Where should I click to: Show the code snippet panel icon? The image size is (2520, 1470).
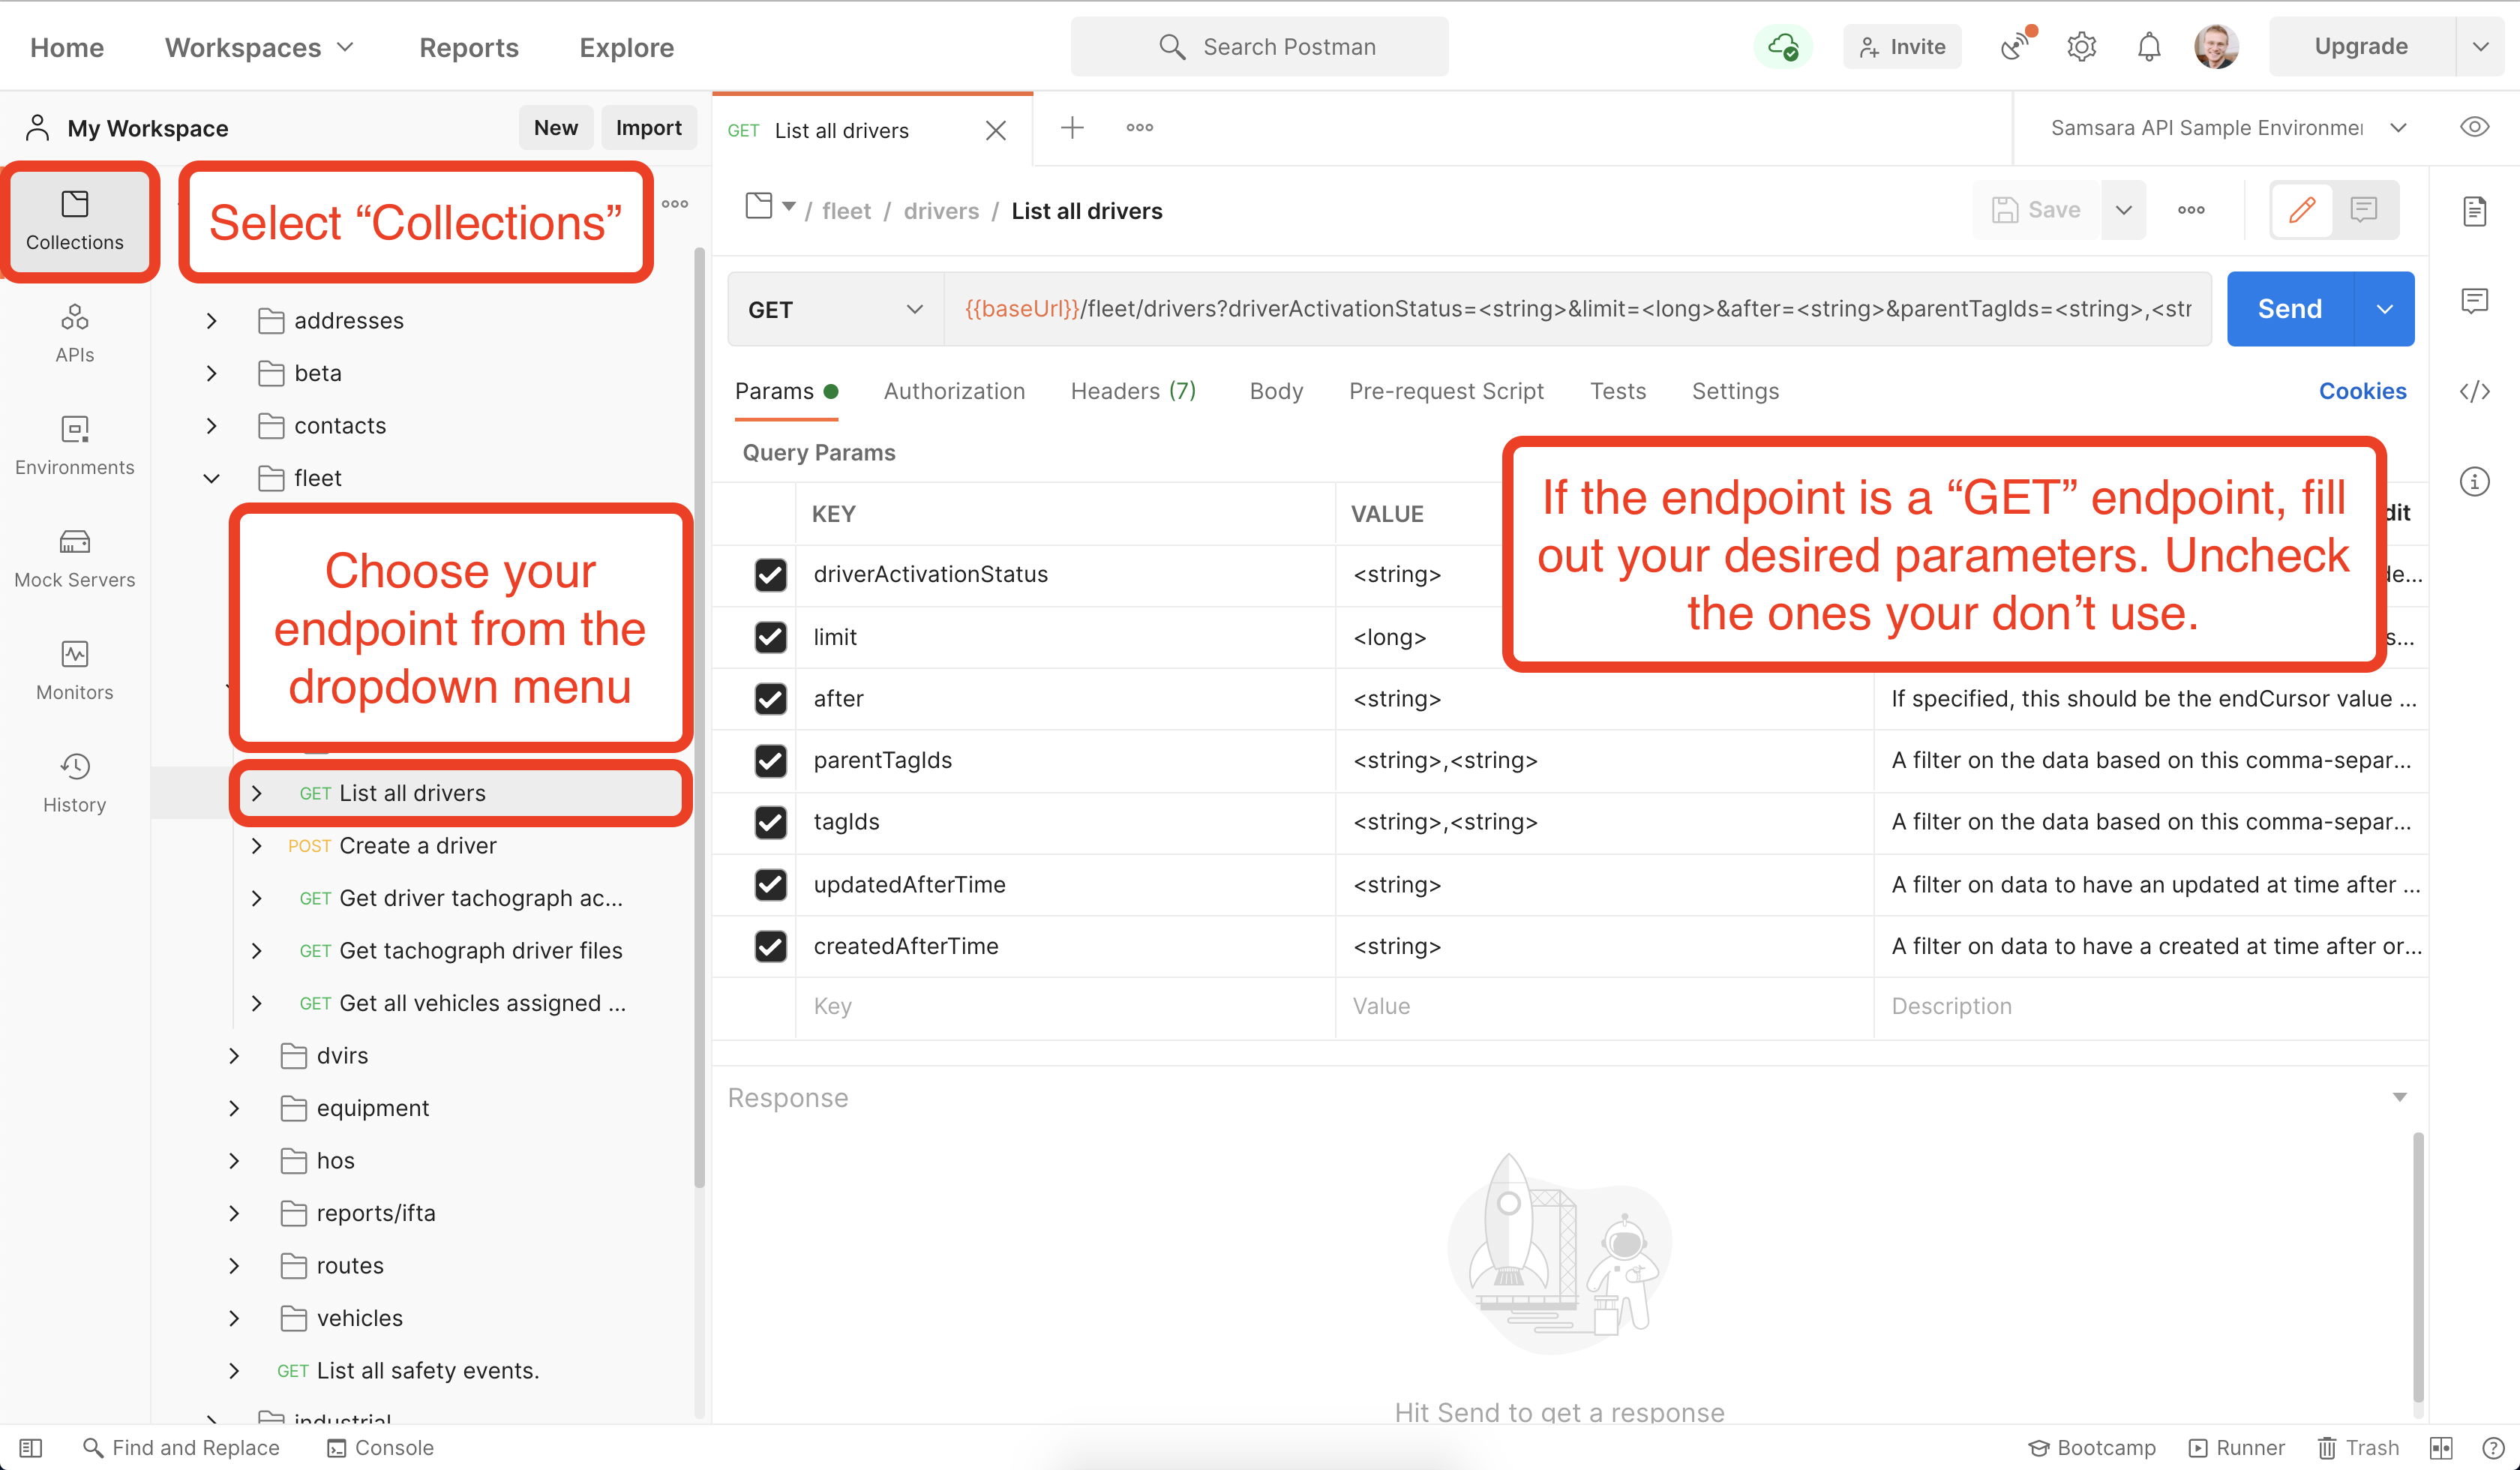coord(2474,391)
